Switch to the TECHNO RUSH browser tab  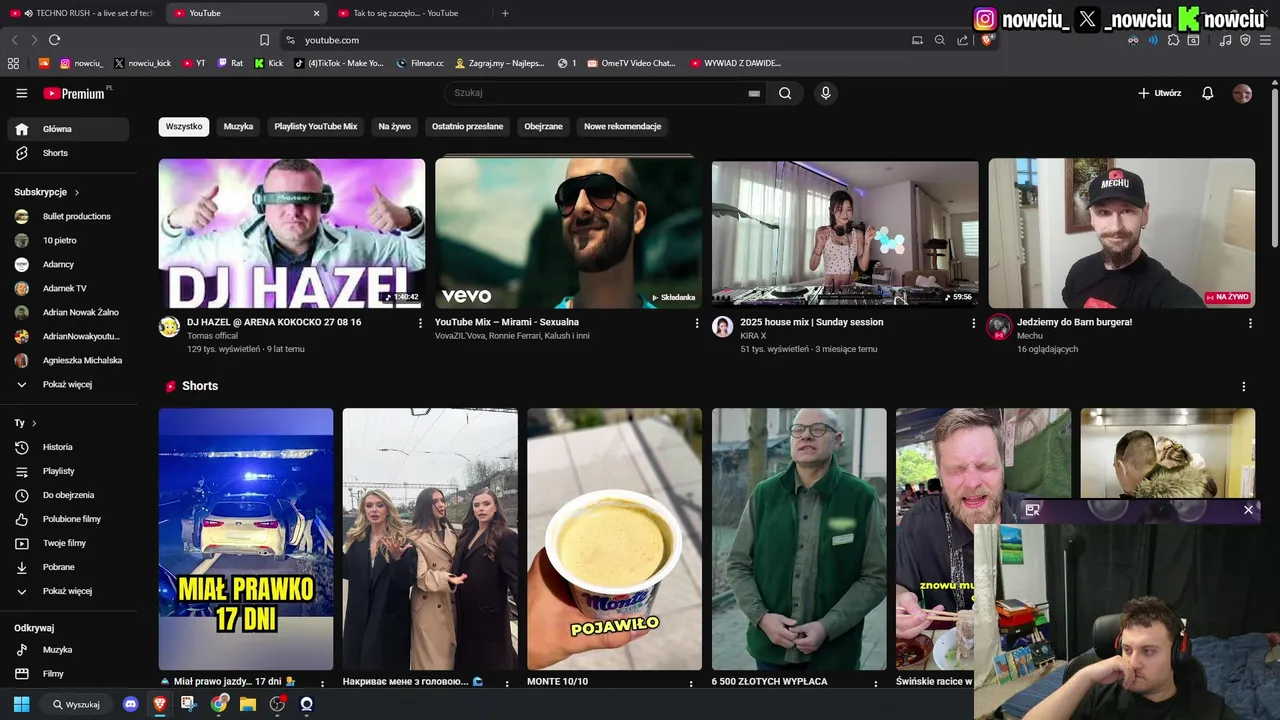(x=82, y=13)
